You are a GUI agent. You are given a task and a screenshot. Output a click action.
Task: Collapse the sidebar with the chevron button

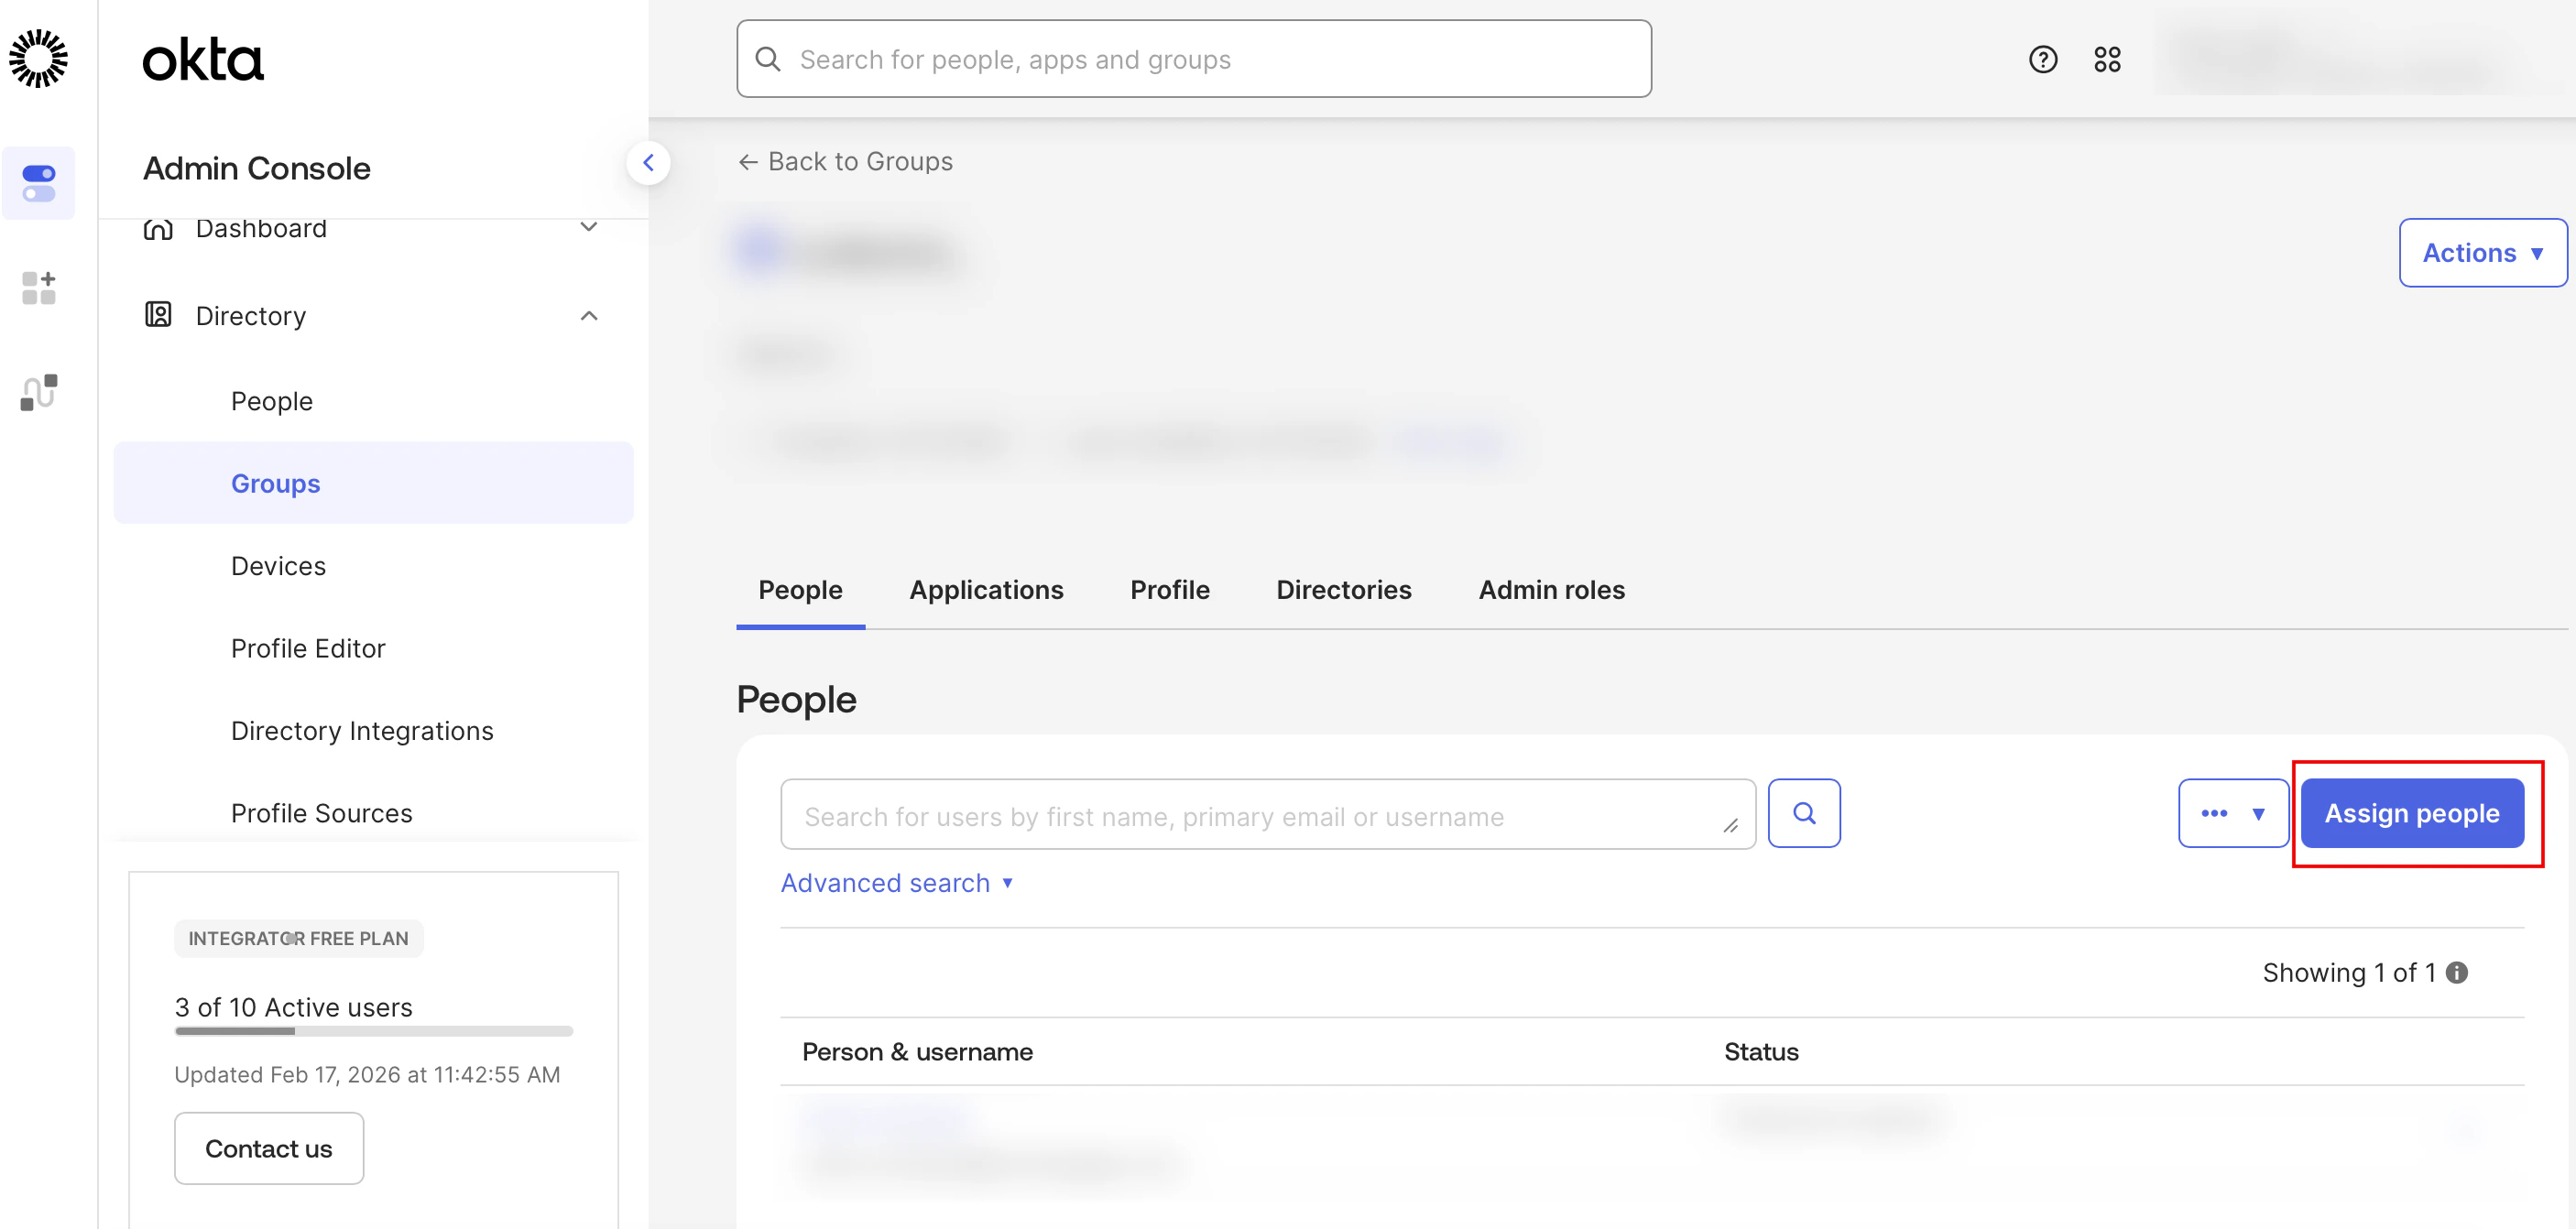648,162
